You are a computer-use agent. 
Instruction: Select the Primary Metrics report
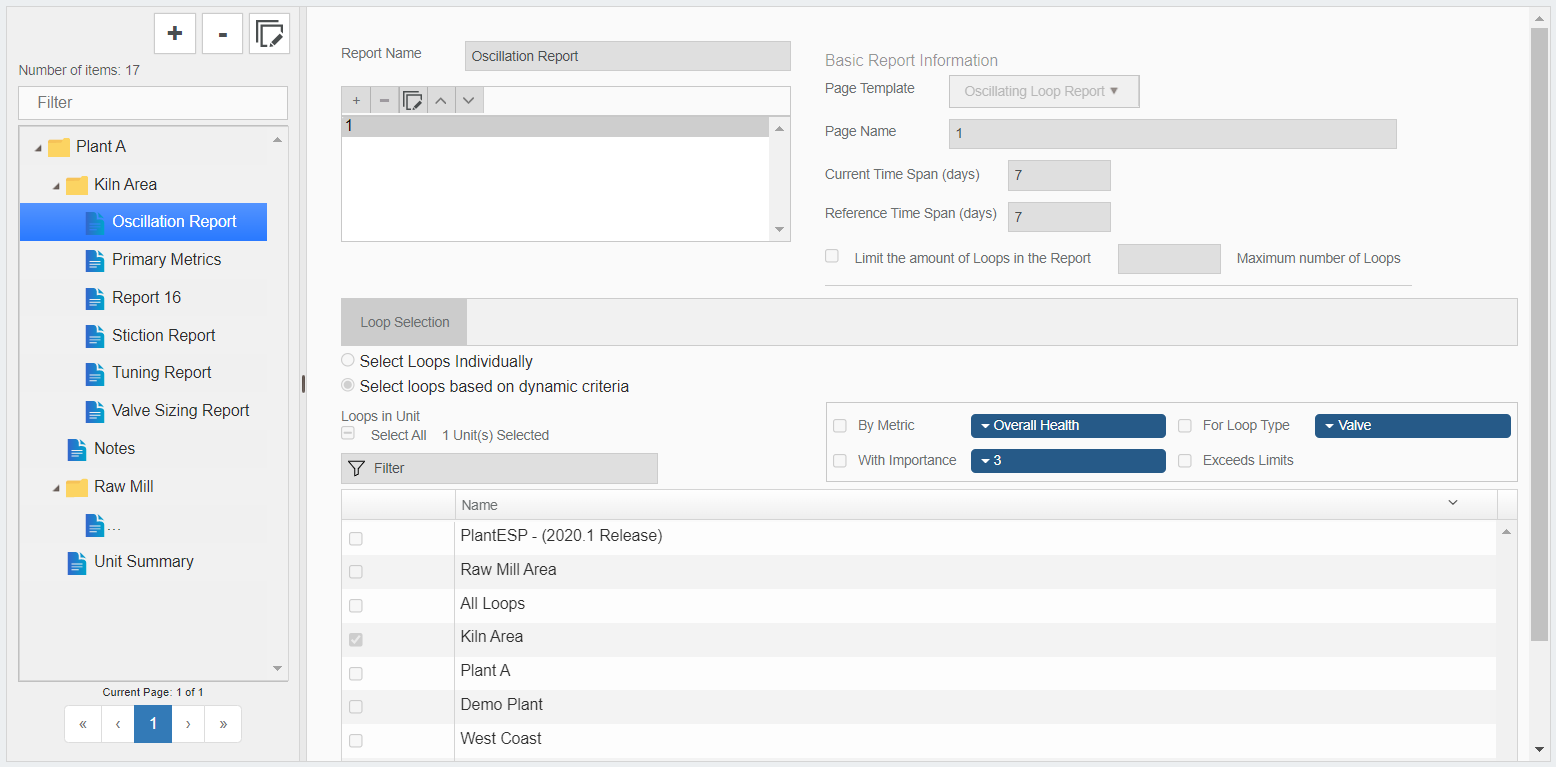166,260
